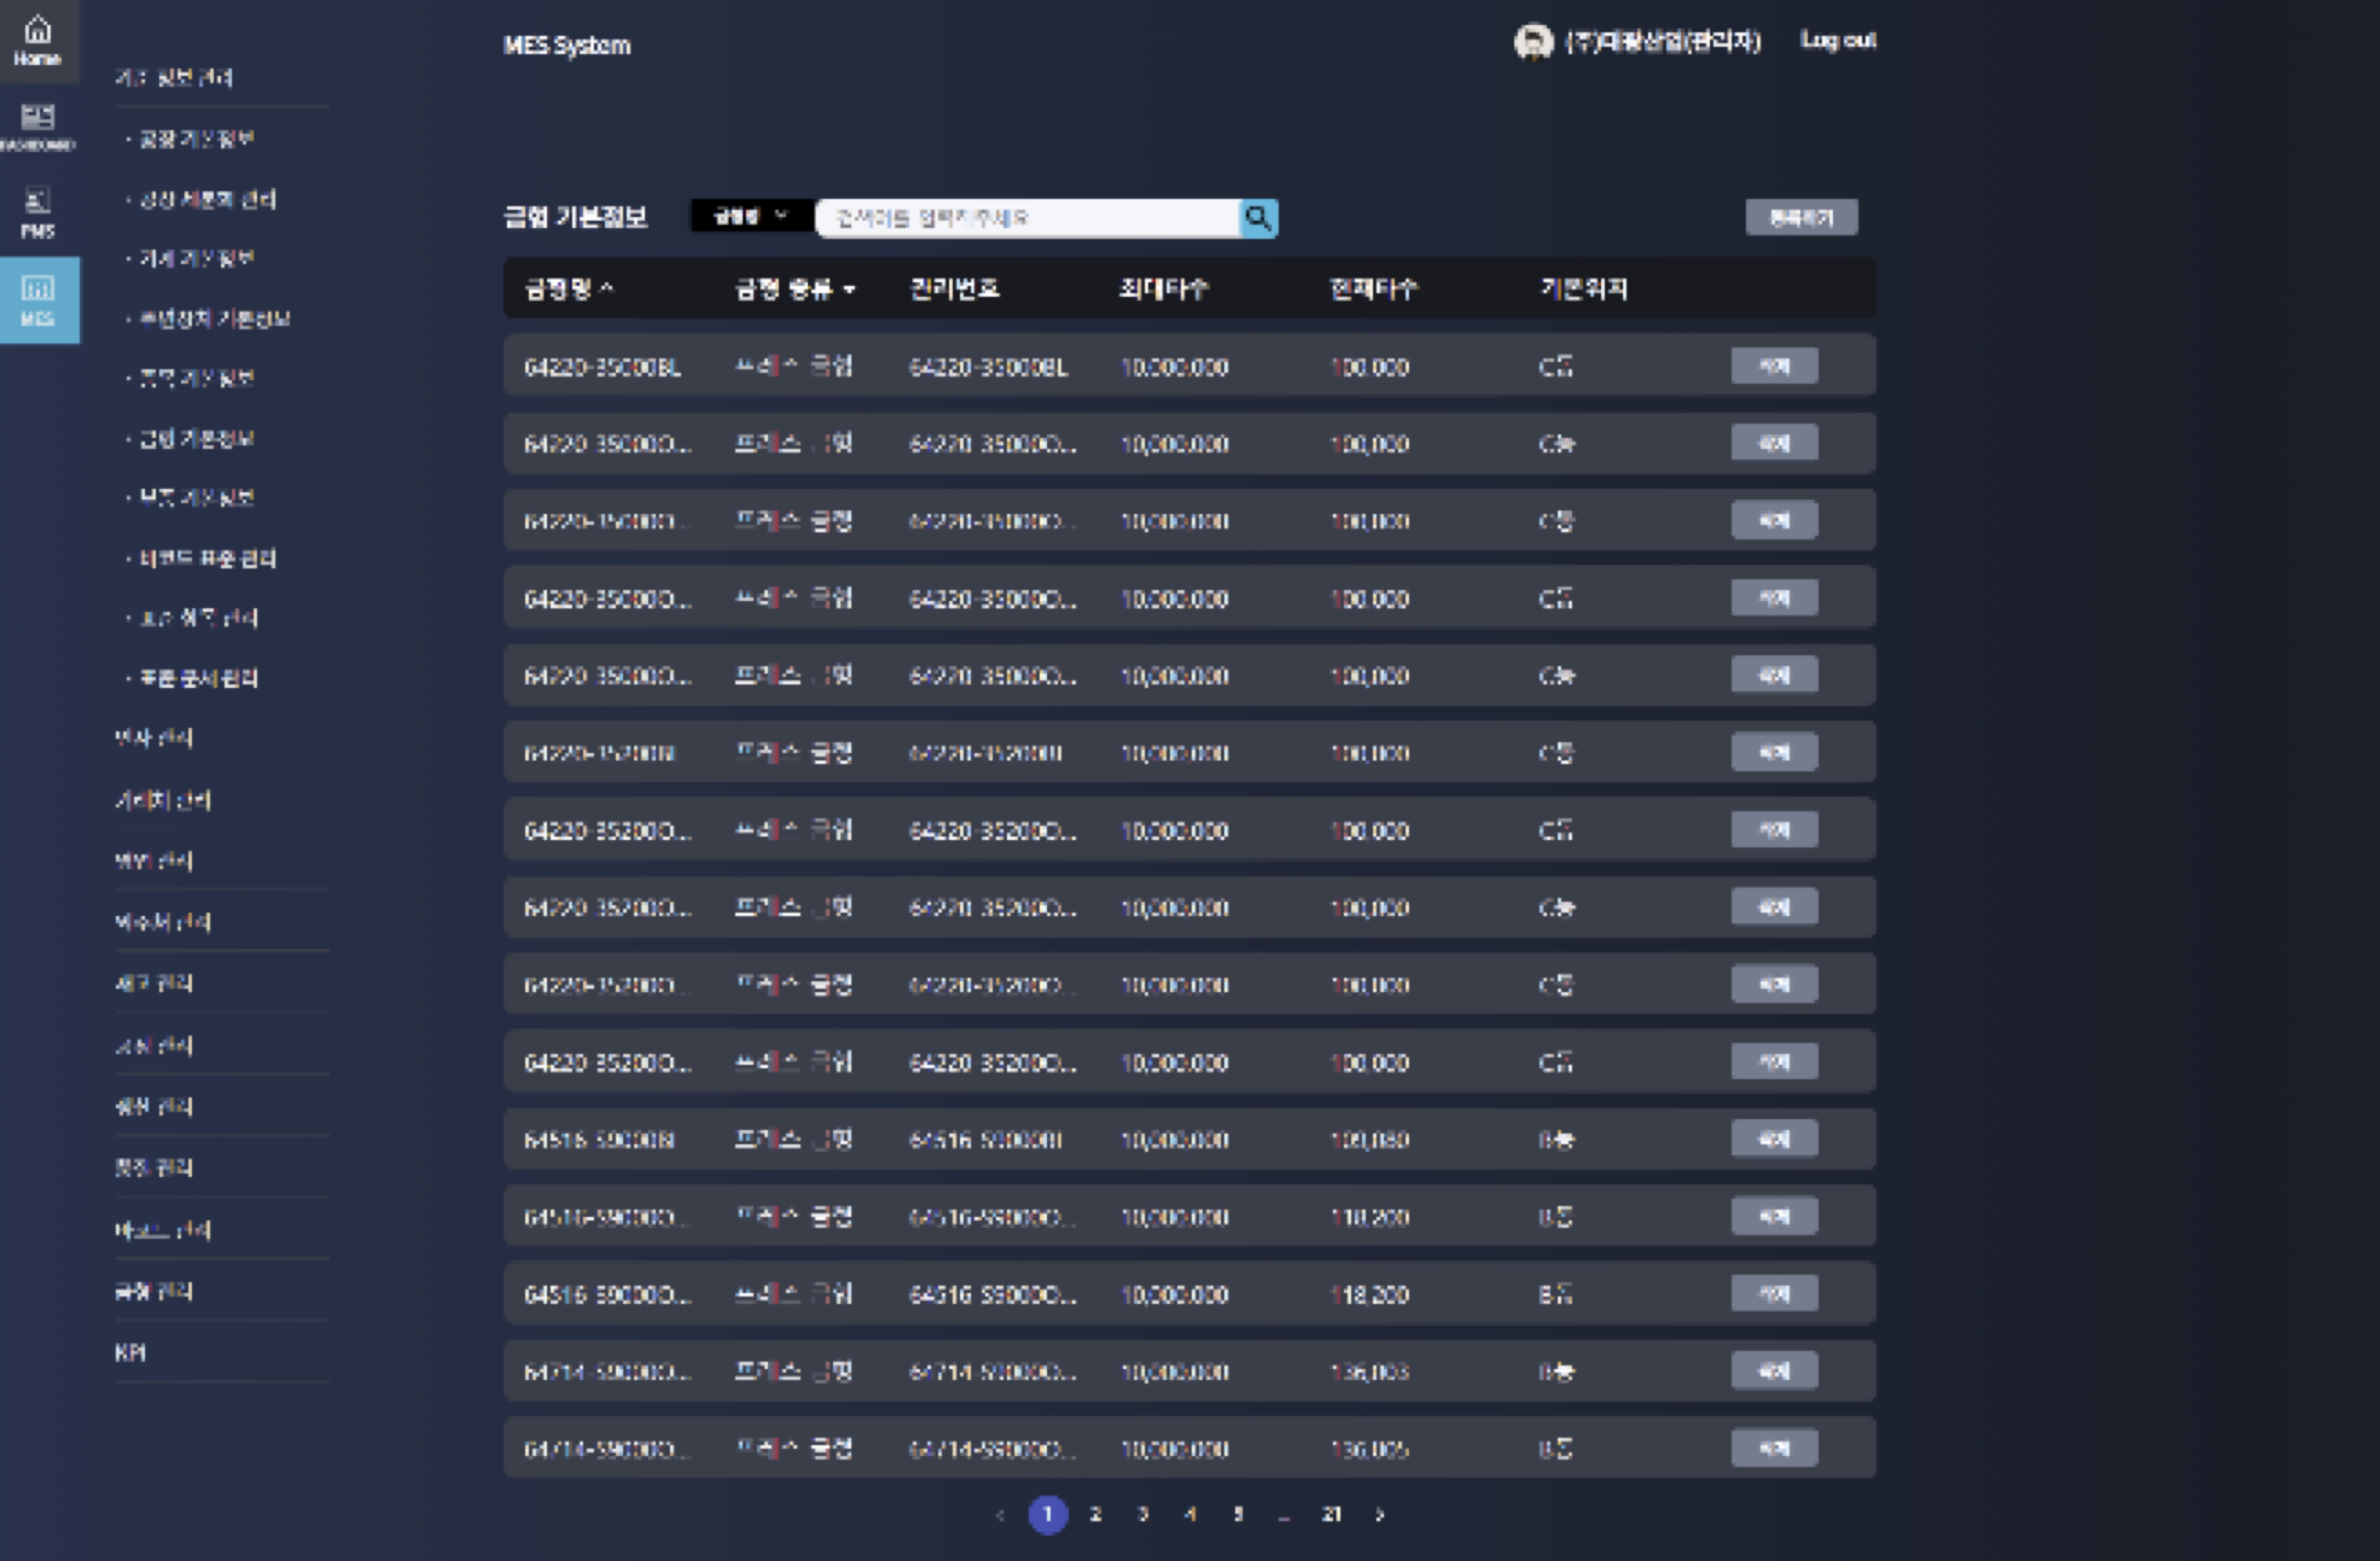Open 바코드 표준 관리 in the sidebar
Screen dimensions: 2380x1561
(x=207, y=558)
